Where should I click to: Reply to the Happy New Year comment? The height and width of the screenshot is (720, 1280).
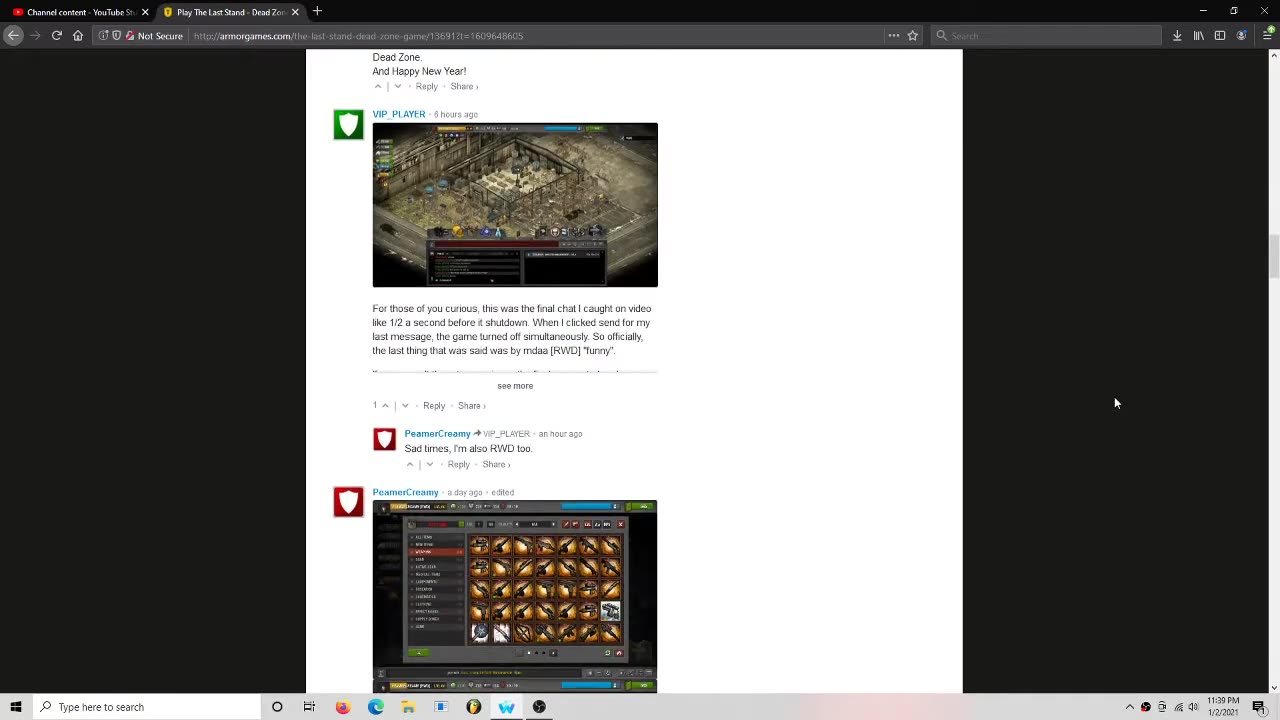tap(427, 86)
